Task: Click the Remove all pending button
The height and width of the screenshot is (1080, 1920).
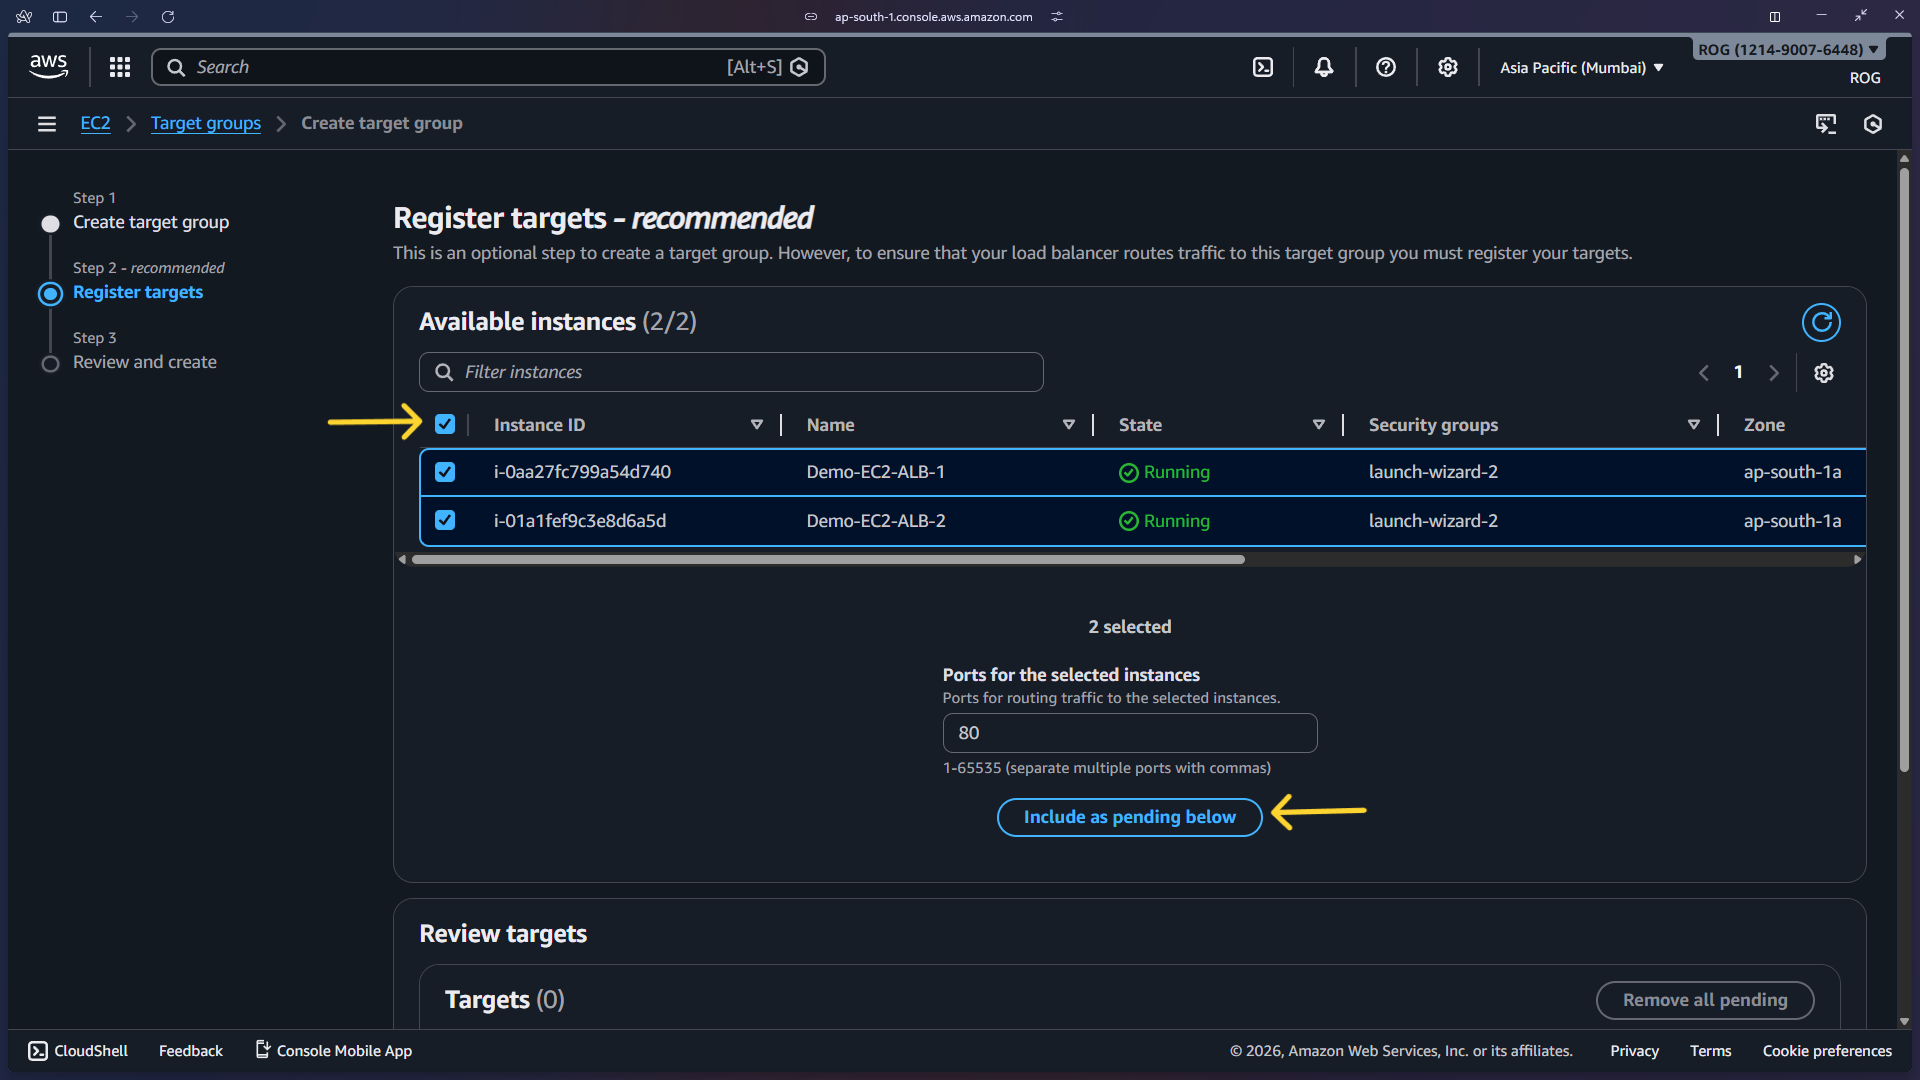Action: coord(1705,999)
